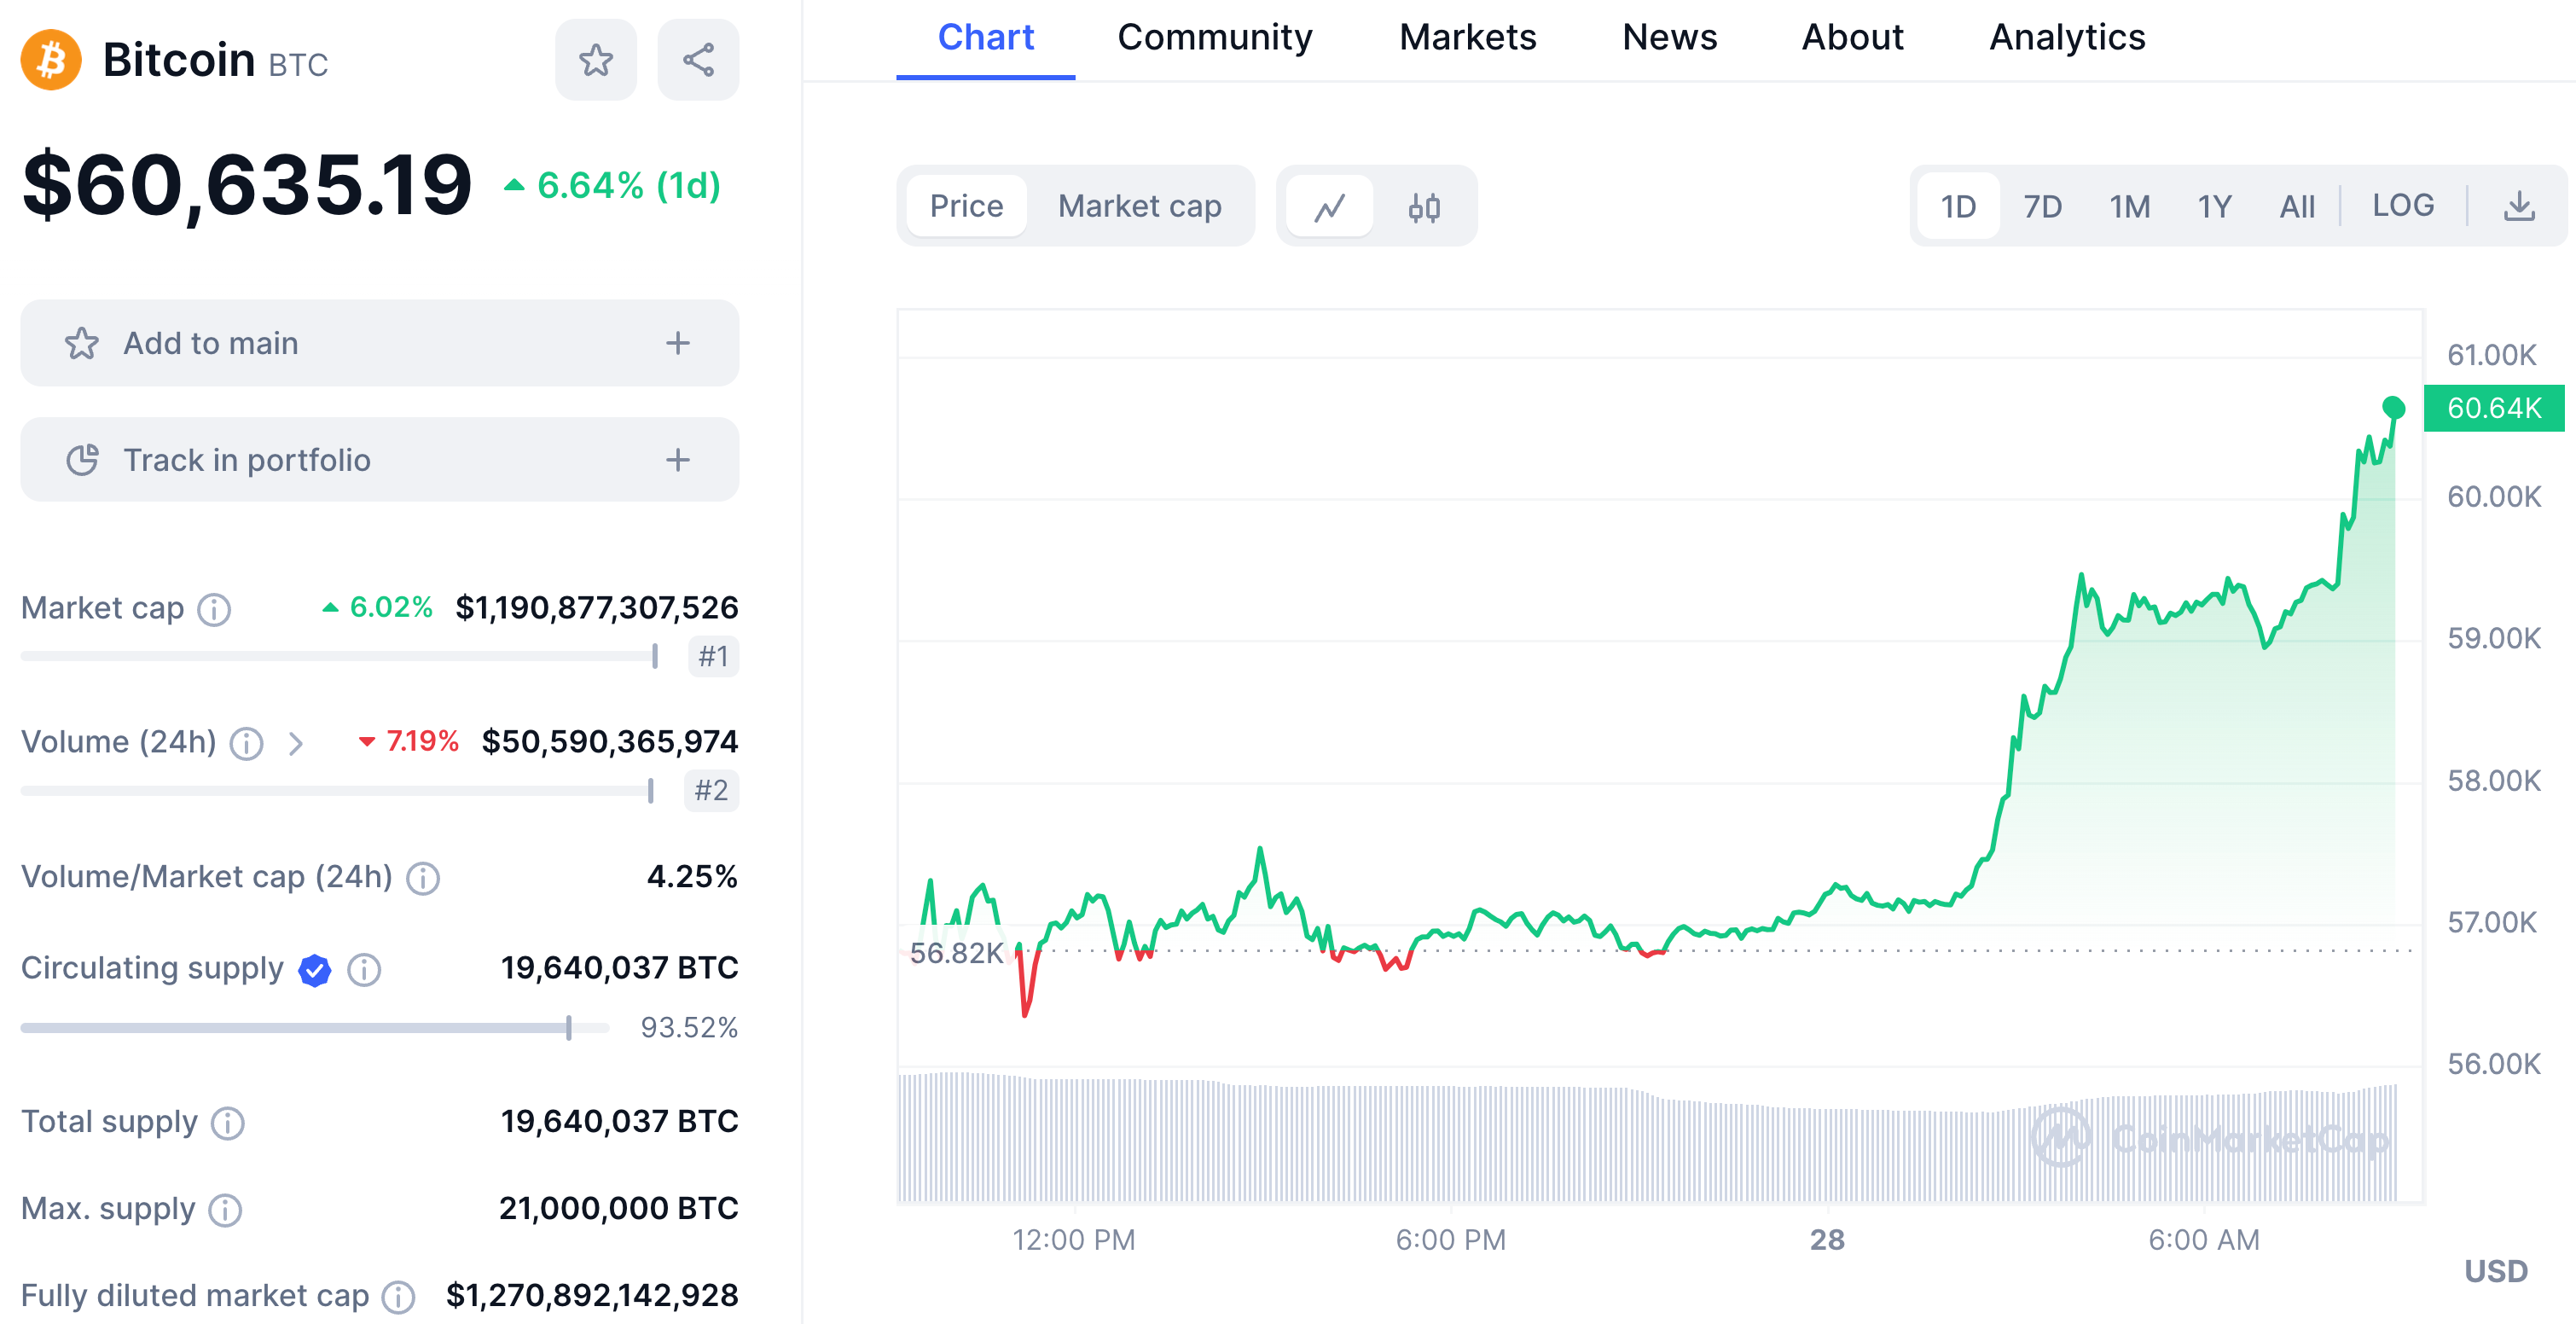2576x1324 pixels.
Task: Select Market cap chart mode
Action: pyautogui.click(x=1140, y=206)
